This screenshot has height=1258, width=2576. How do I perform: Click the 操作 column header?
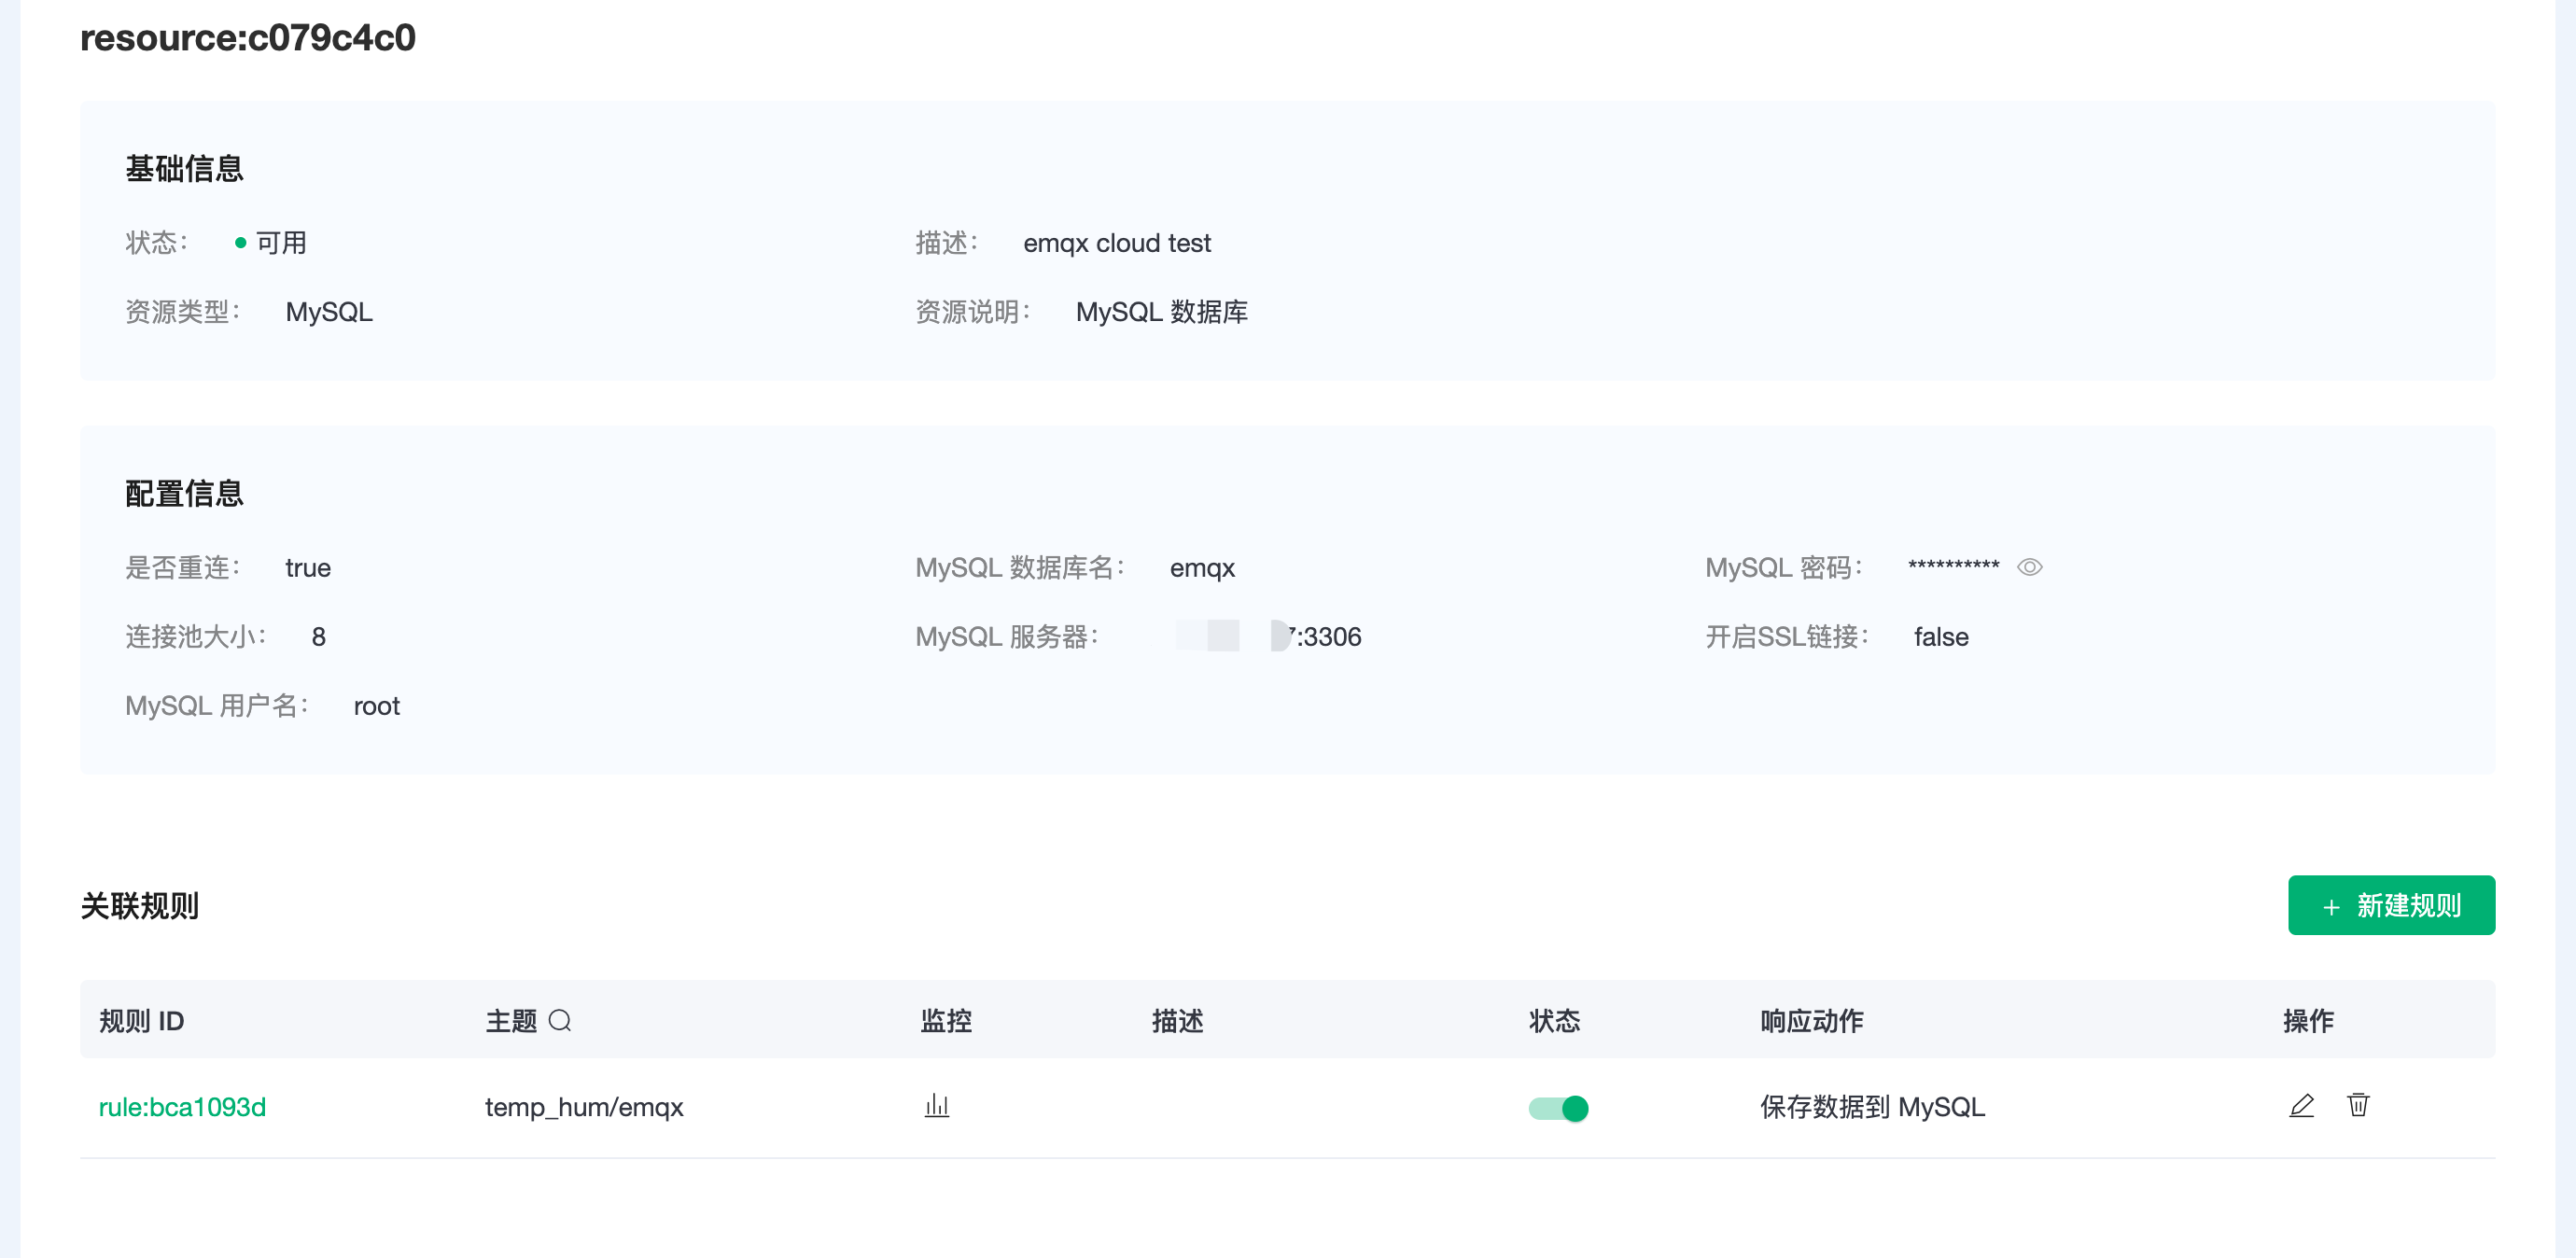point(2308,1021)
